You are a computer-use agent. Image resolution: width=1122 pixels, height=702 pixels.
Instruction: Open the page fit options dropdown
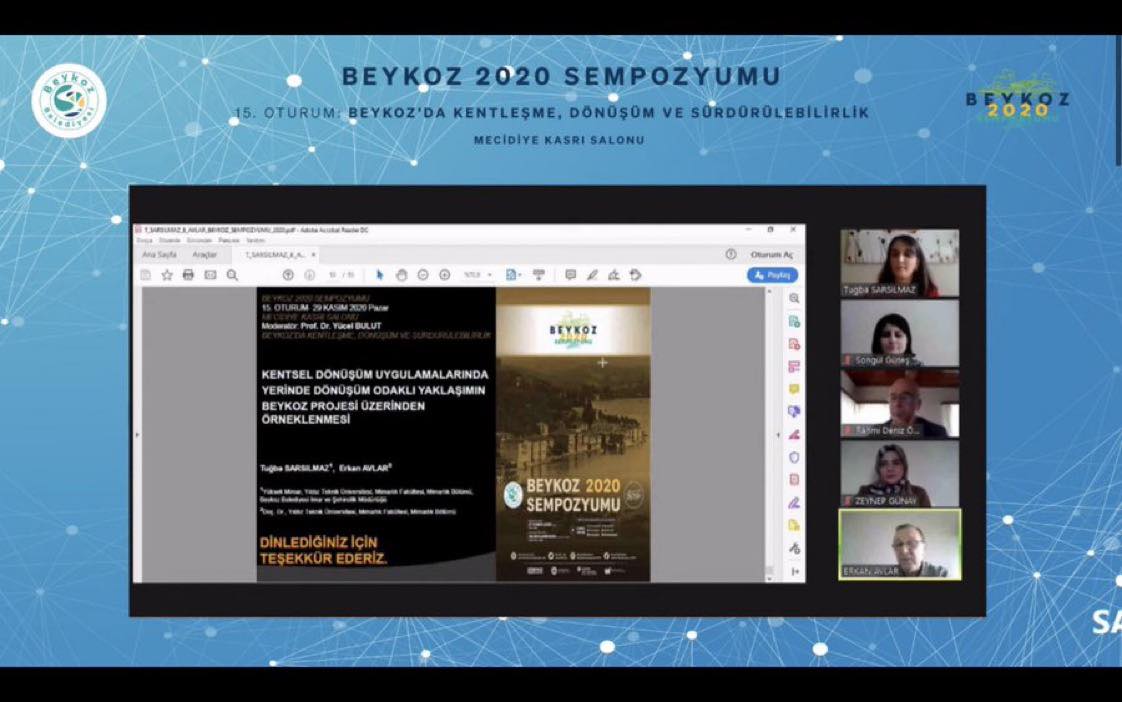tap(514, 275)
